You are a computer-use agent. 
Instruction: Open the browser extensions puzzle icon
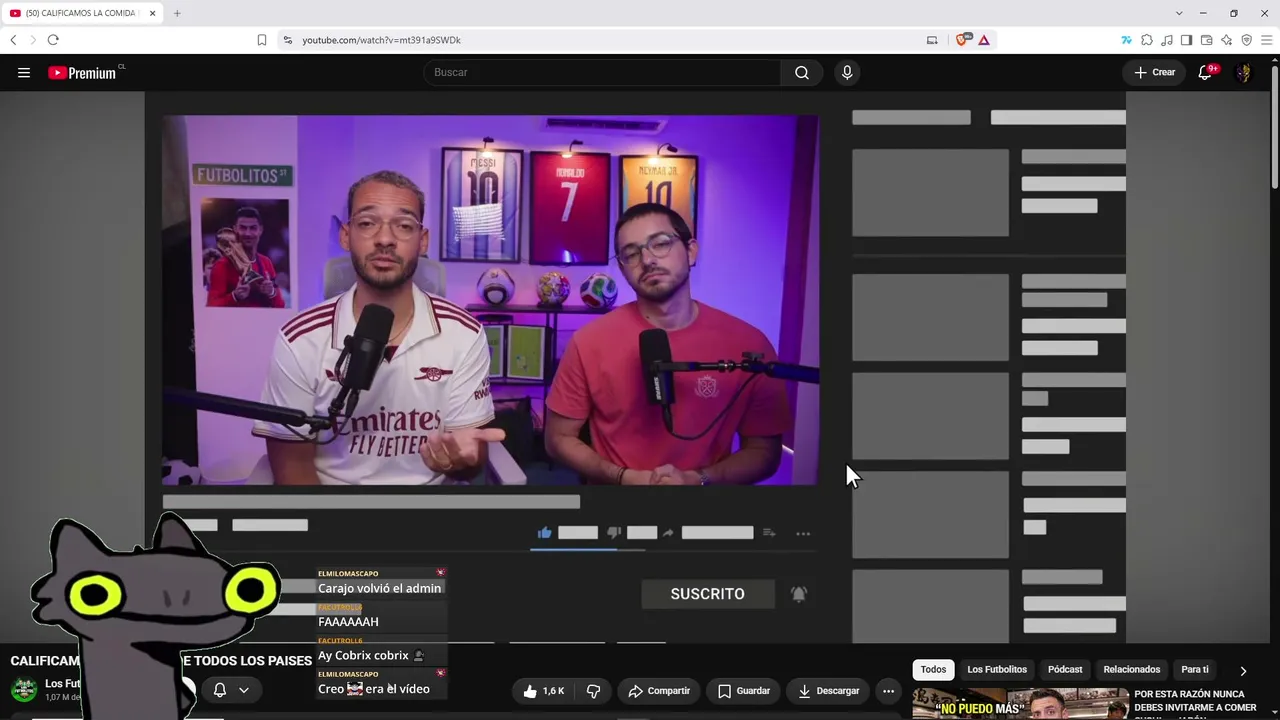(x=1147, y=40)
